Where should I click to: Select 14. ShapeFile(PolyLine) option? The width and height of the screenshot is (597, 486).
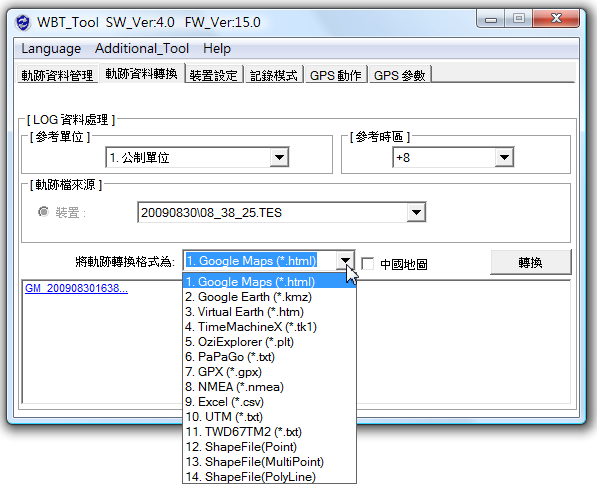270,476
